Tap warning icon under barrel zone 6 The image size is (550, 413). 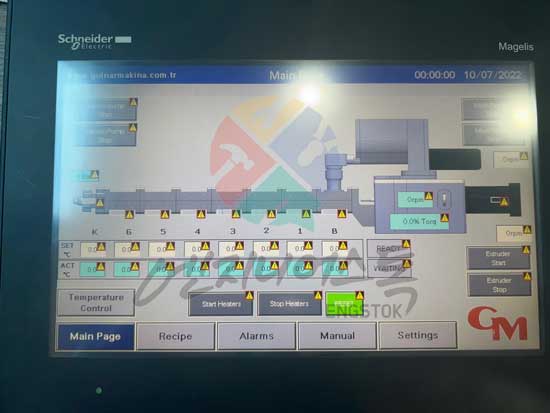(129, 214)
